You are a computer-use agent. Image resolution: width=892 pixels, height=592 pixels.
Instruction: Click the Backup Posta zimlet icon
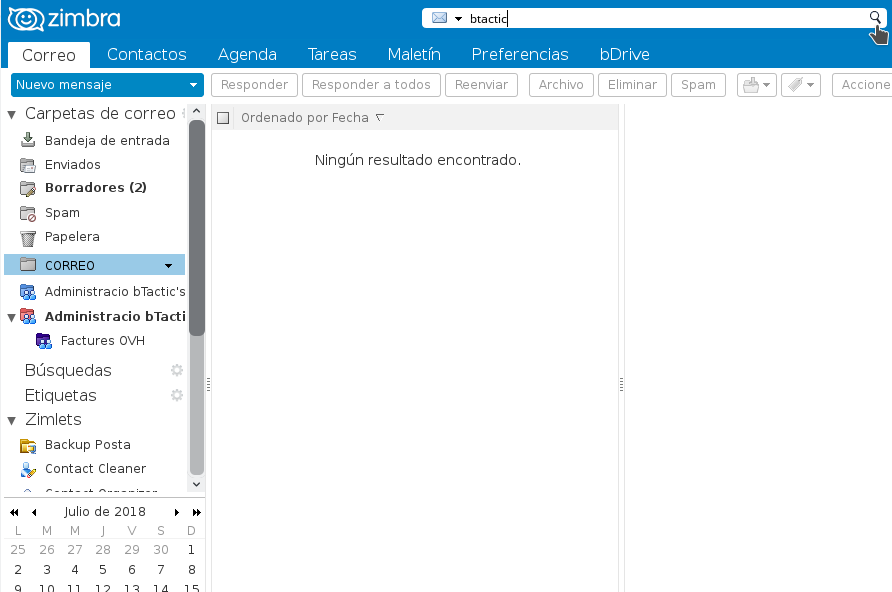click(x=28, y=445)
